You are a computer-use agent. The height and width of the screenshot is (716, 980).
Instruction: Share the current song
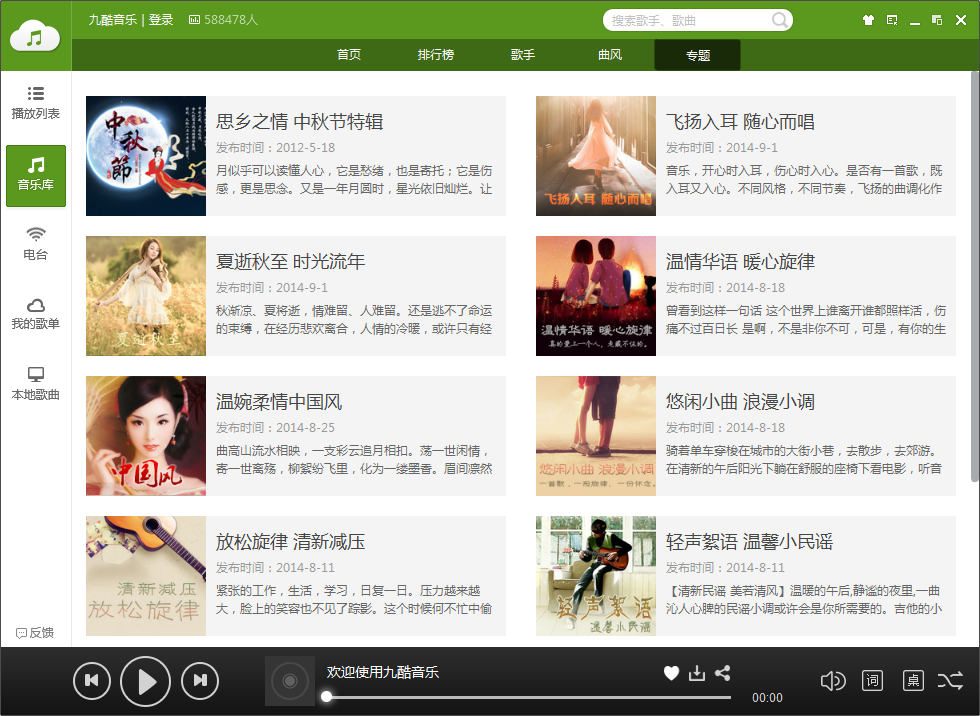coord(723,673)
